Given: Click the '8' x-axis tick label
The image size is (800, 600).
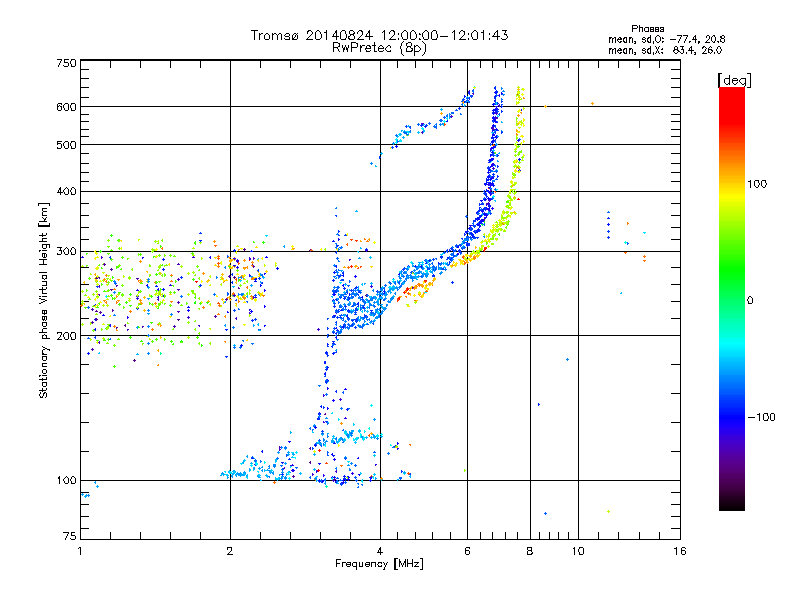Looking at the screenshot, I should (530, 551).
